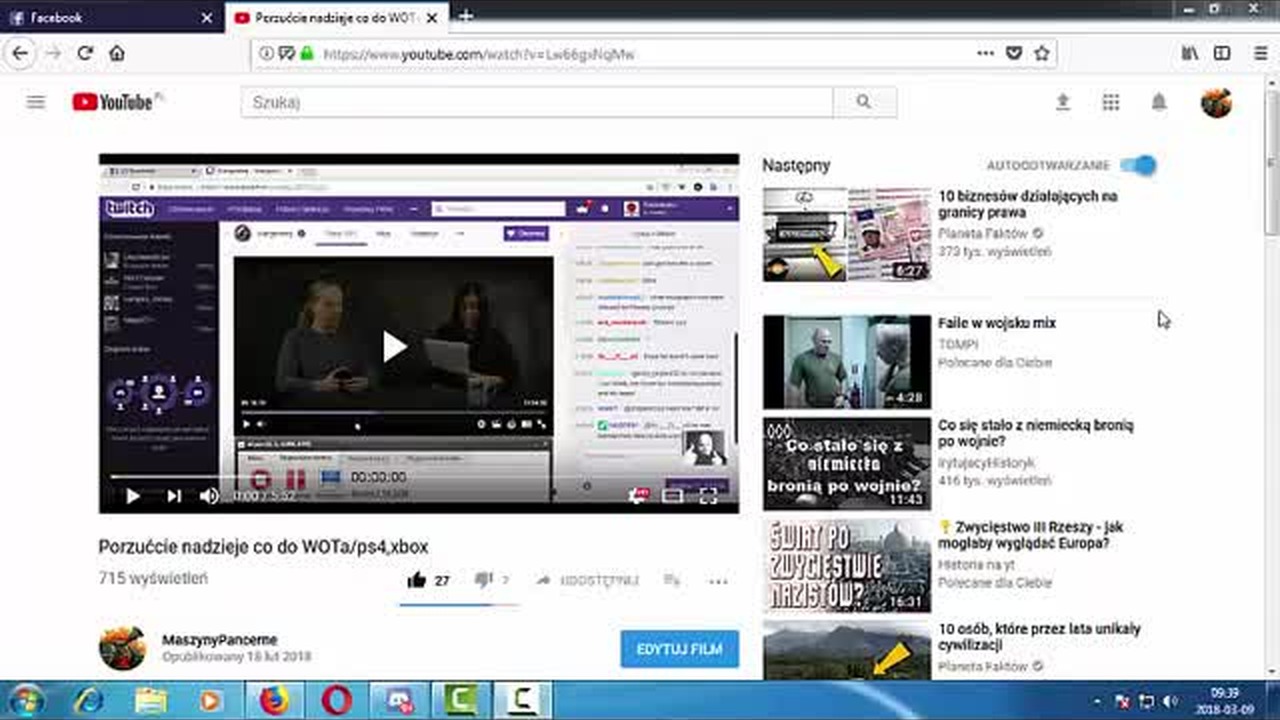Toggle the Autoodtwarzanie autoplay switch

click(1138, 165)
